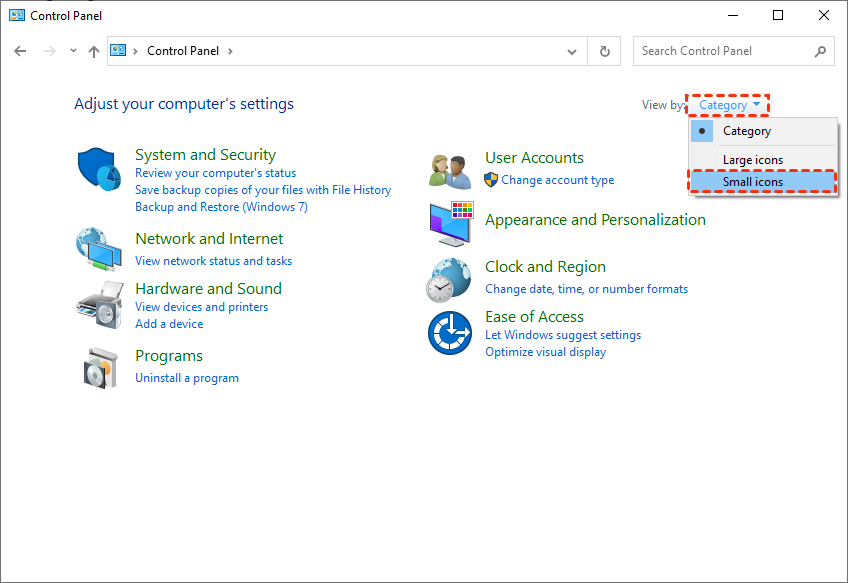Open Uninstall a program link
This screenshot has width=848, height=583.
pos(187,378)
